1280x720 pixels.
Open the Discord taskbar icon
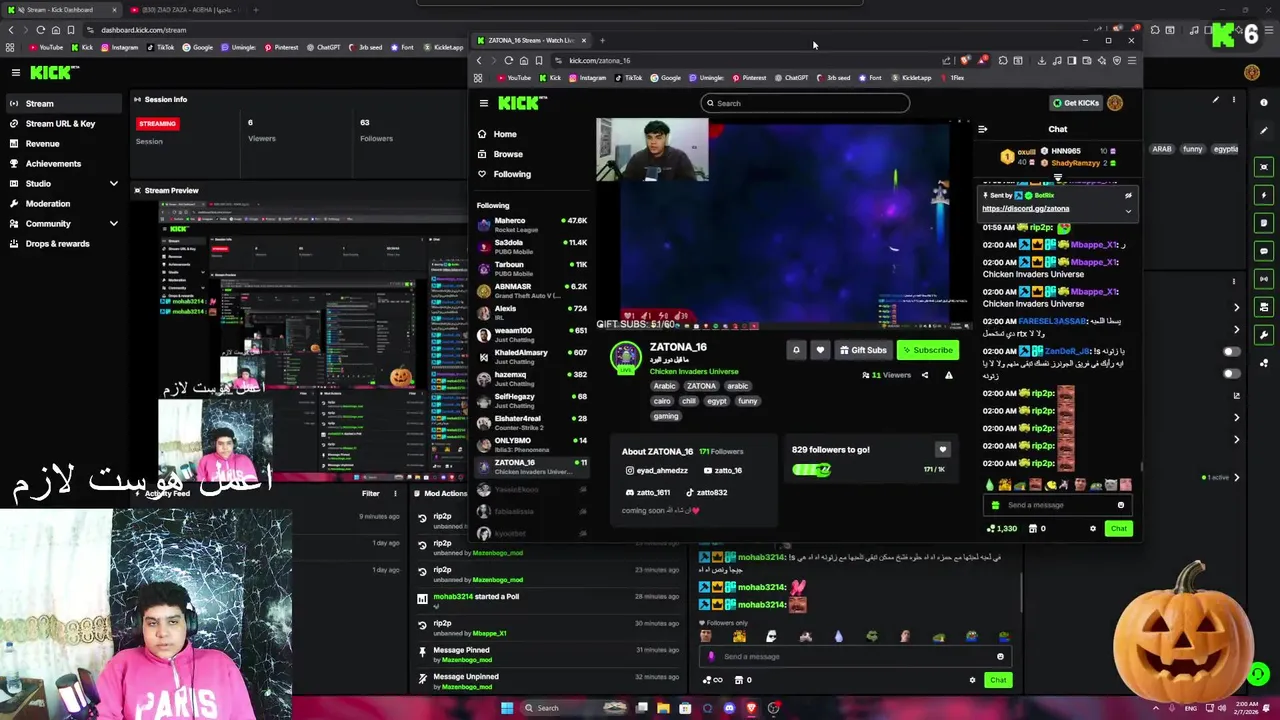729,708
